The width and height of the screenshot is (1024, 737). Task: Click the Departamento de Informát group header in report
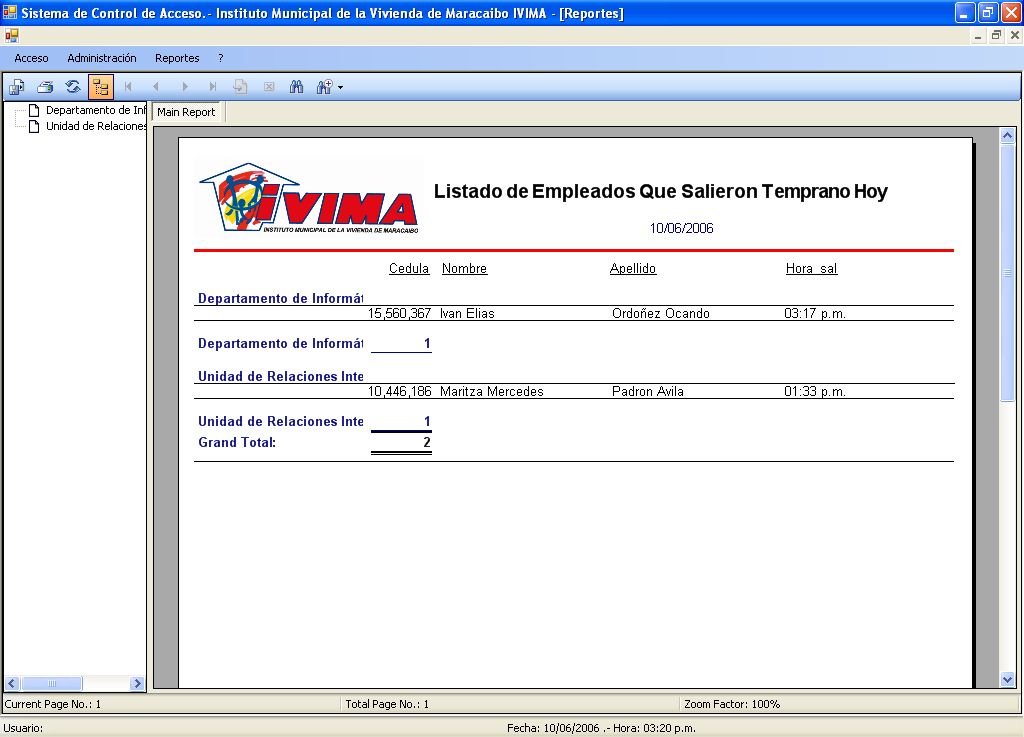point(280,298)
